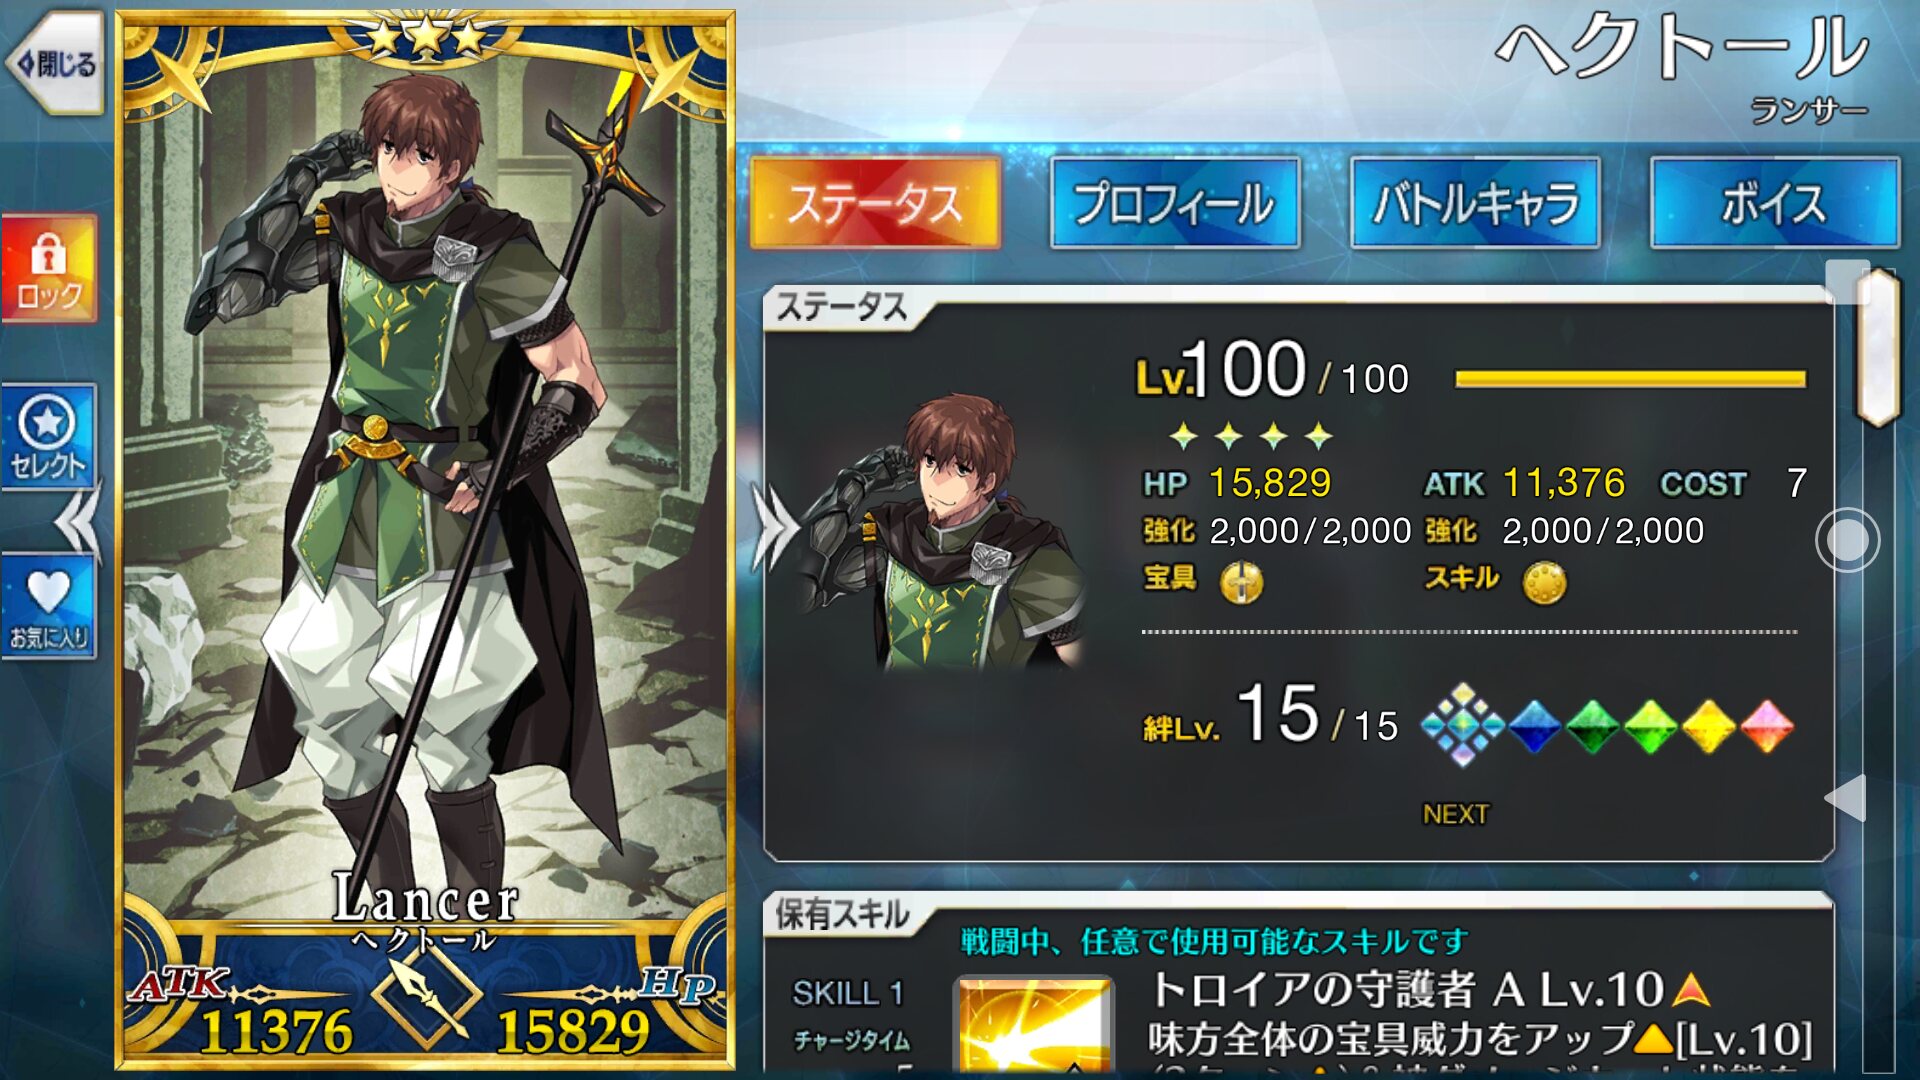The height and width of the screenshot is (1080, 1920).
Task: Toggle the セレクト star select button
Action: [x=49, y=437]
